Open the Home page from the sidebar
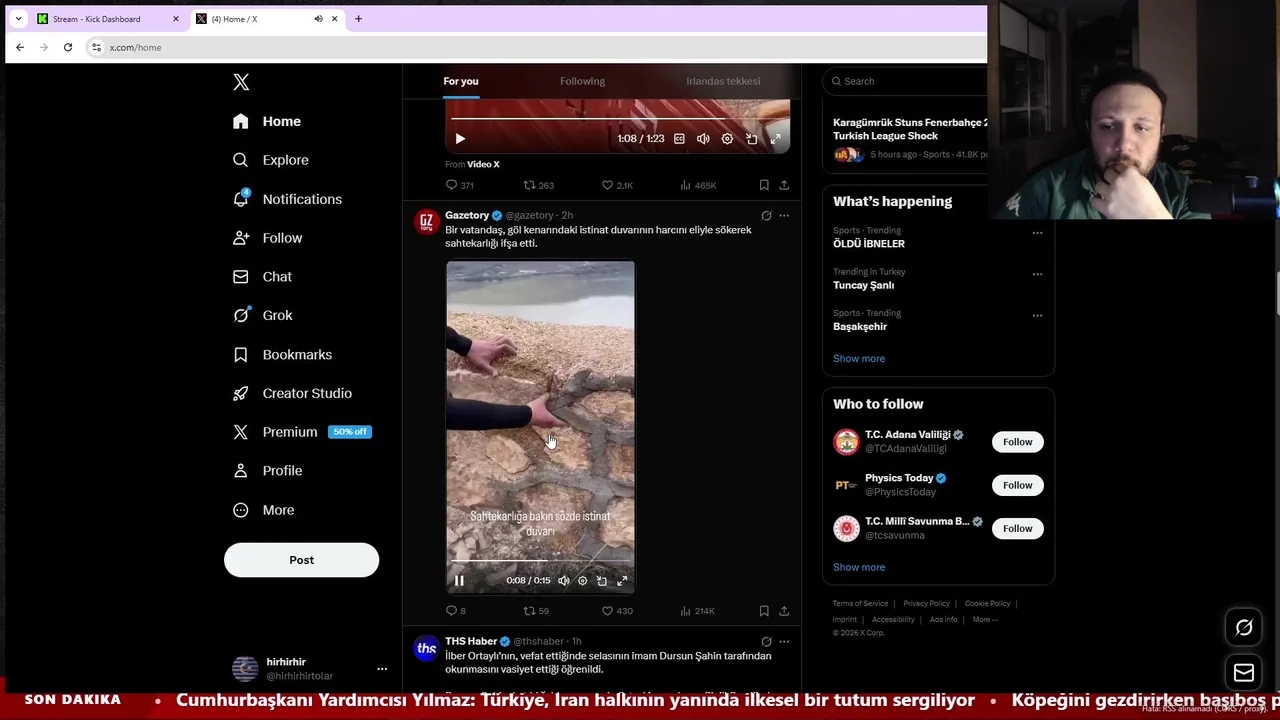 (x=266, y=121)
